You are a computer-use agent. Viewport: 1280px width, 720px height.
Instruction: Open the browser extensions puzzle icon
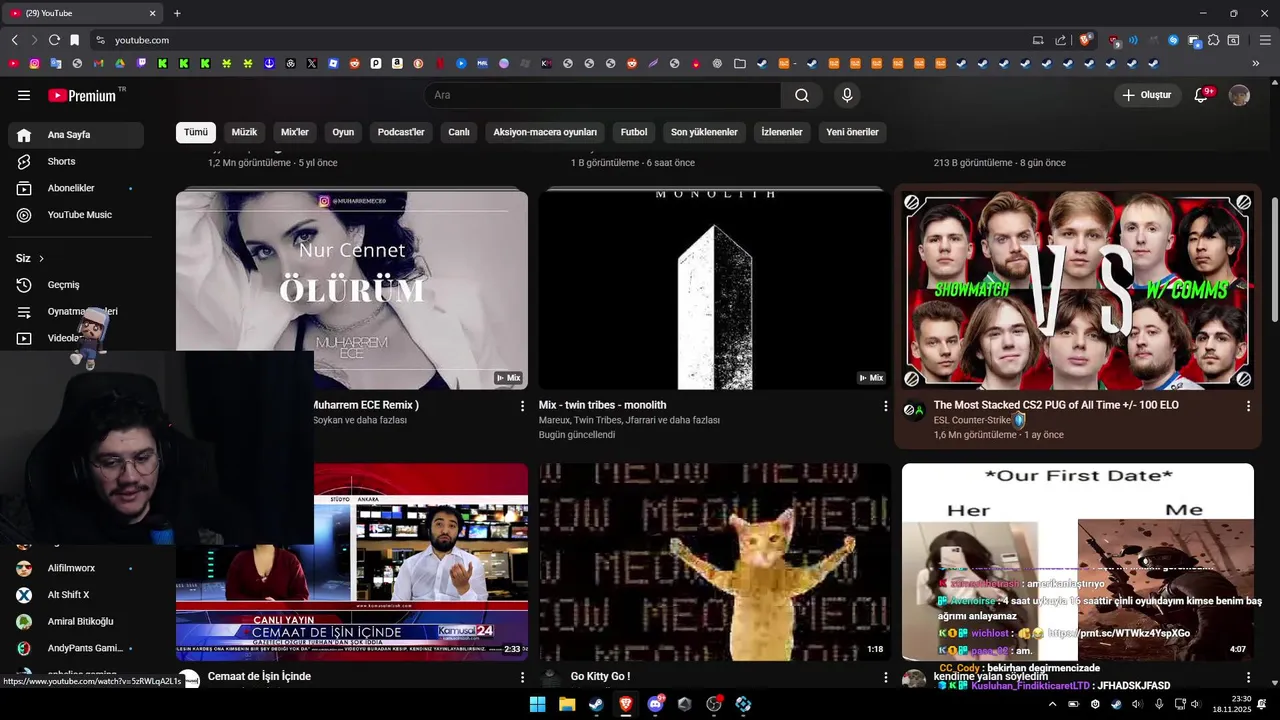click(1213, 40)
